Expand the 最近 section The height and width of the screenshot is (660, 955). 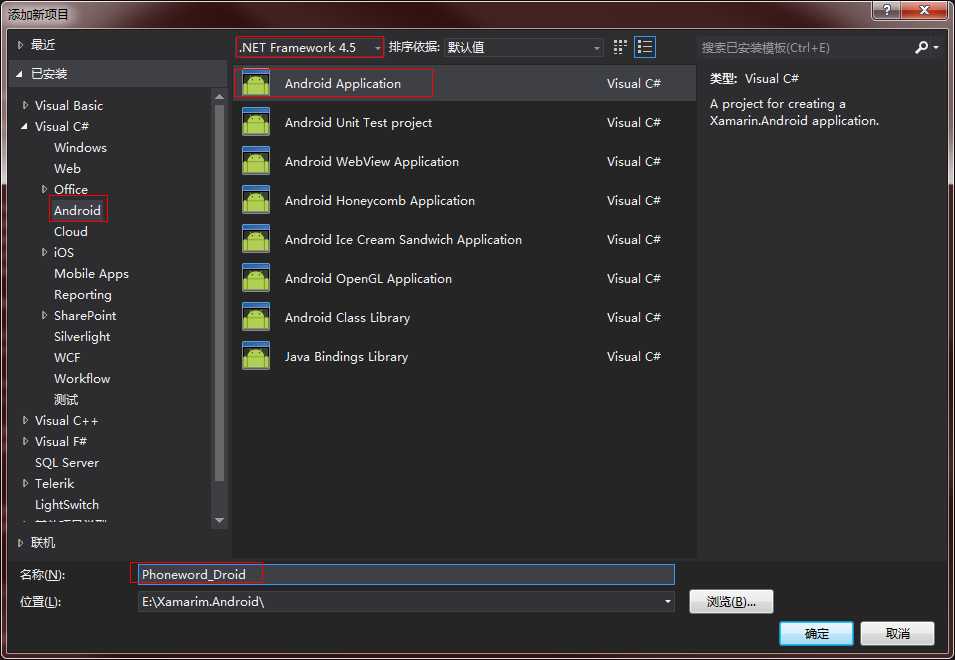[x=20, y=45]
